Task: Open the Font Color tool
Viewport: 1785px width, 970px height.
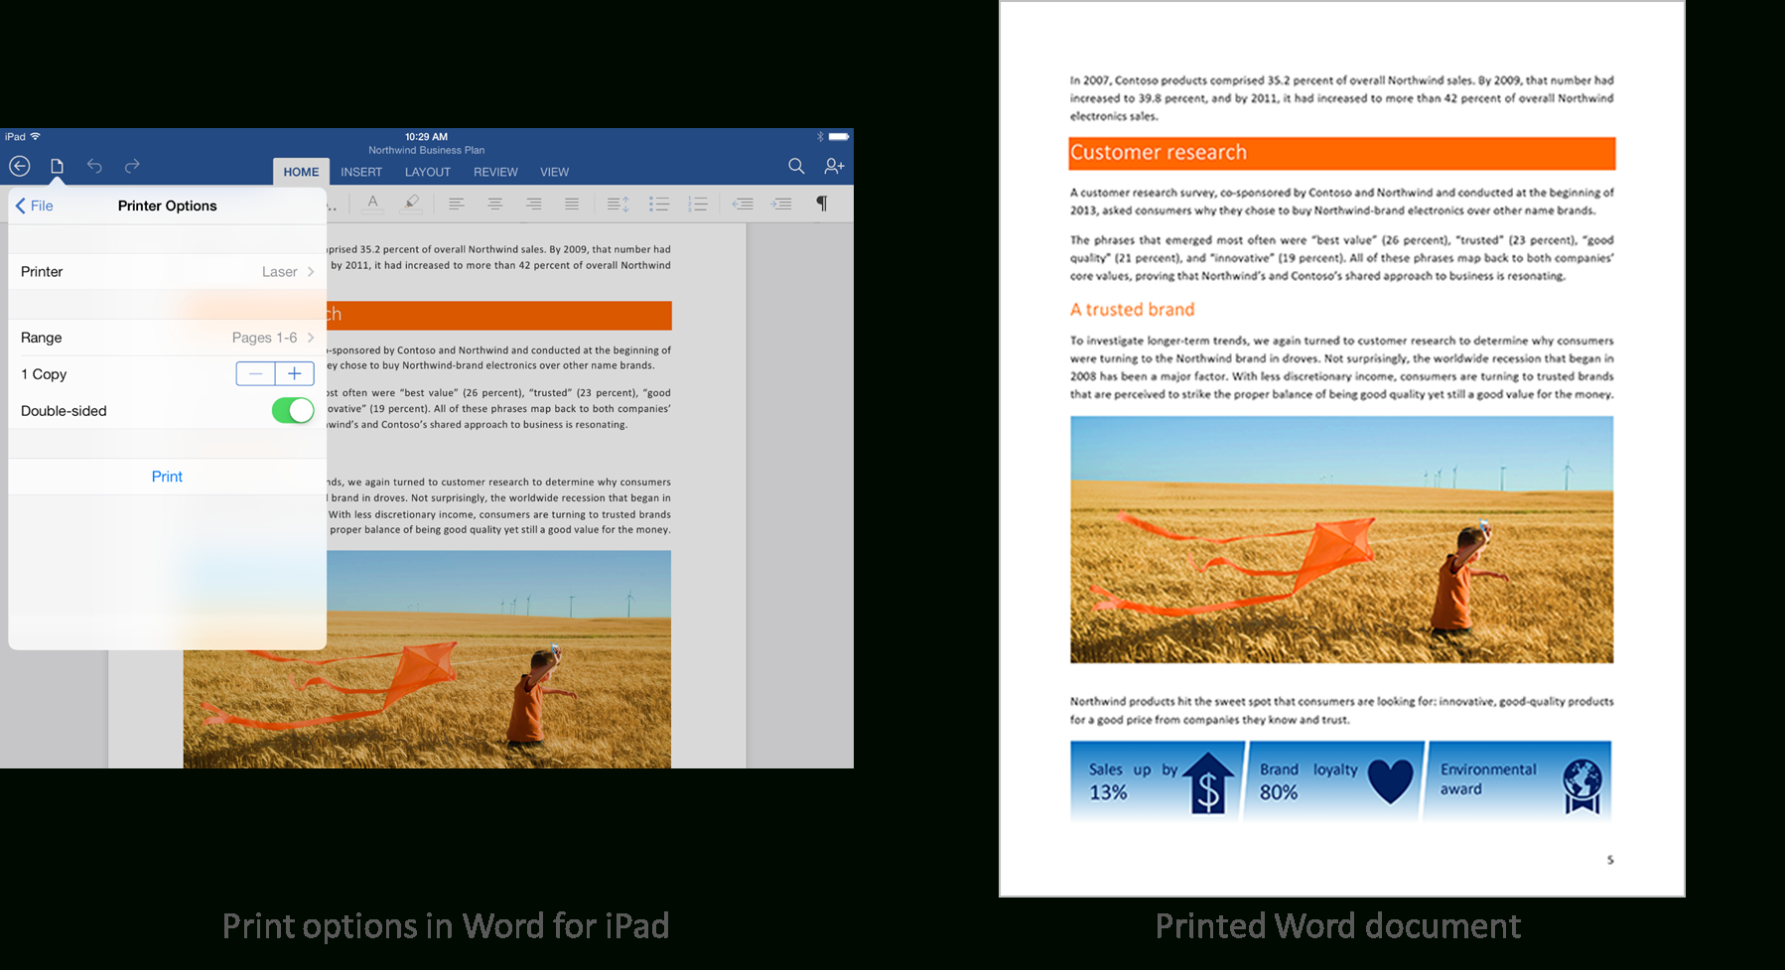Action: point(372,203)
